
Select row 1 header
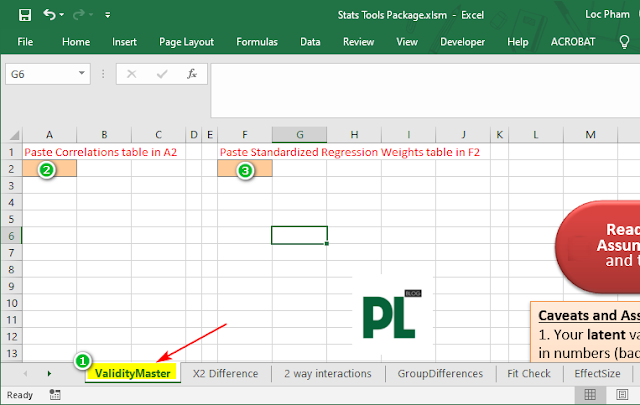11,152
